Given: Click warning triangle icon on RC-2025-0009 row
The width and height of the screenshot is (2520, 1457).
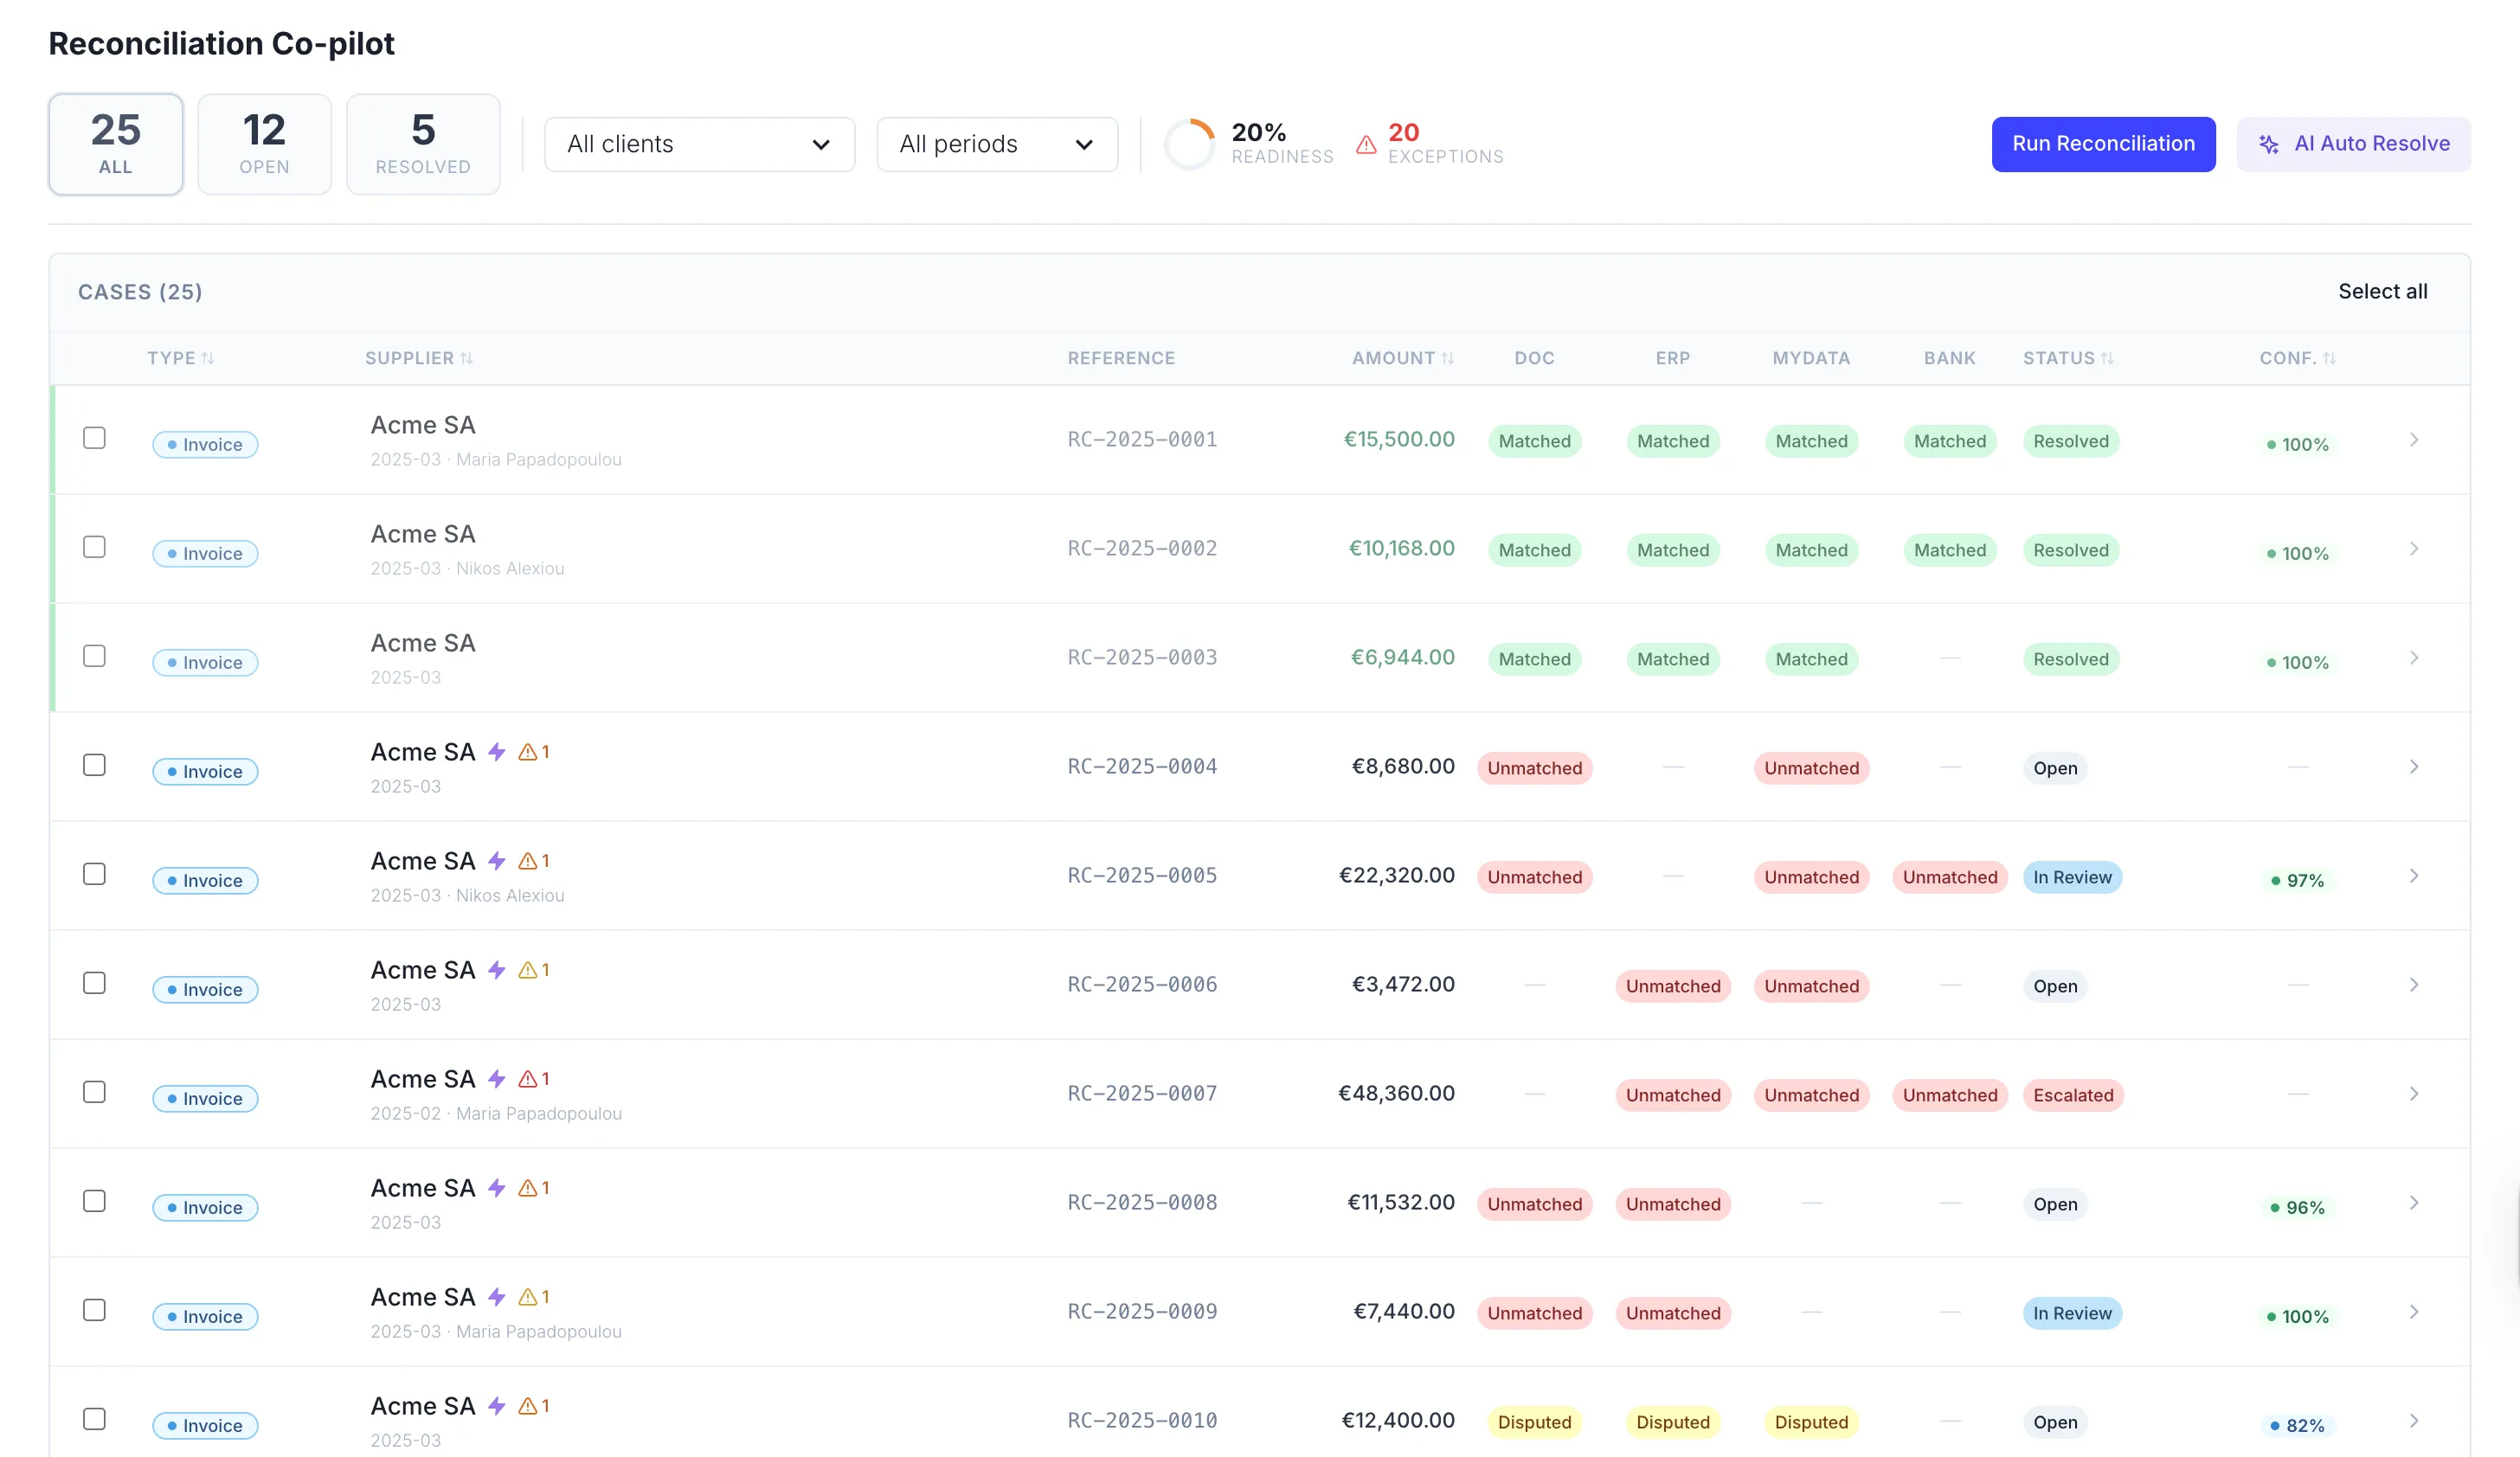Looking at the screenshot, I should pyautogui.click(x=528, y=1297).
